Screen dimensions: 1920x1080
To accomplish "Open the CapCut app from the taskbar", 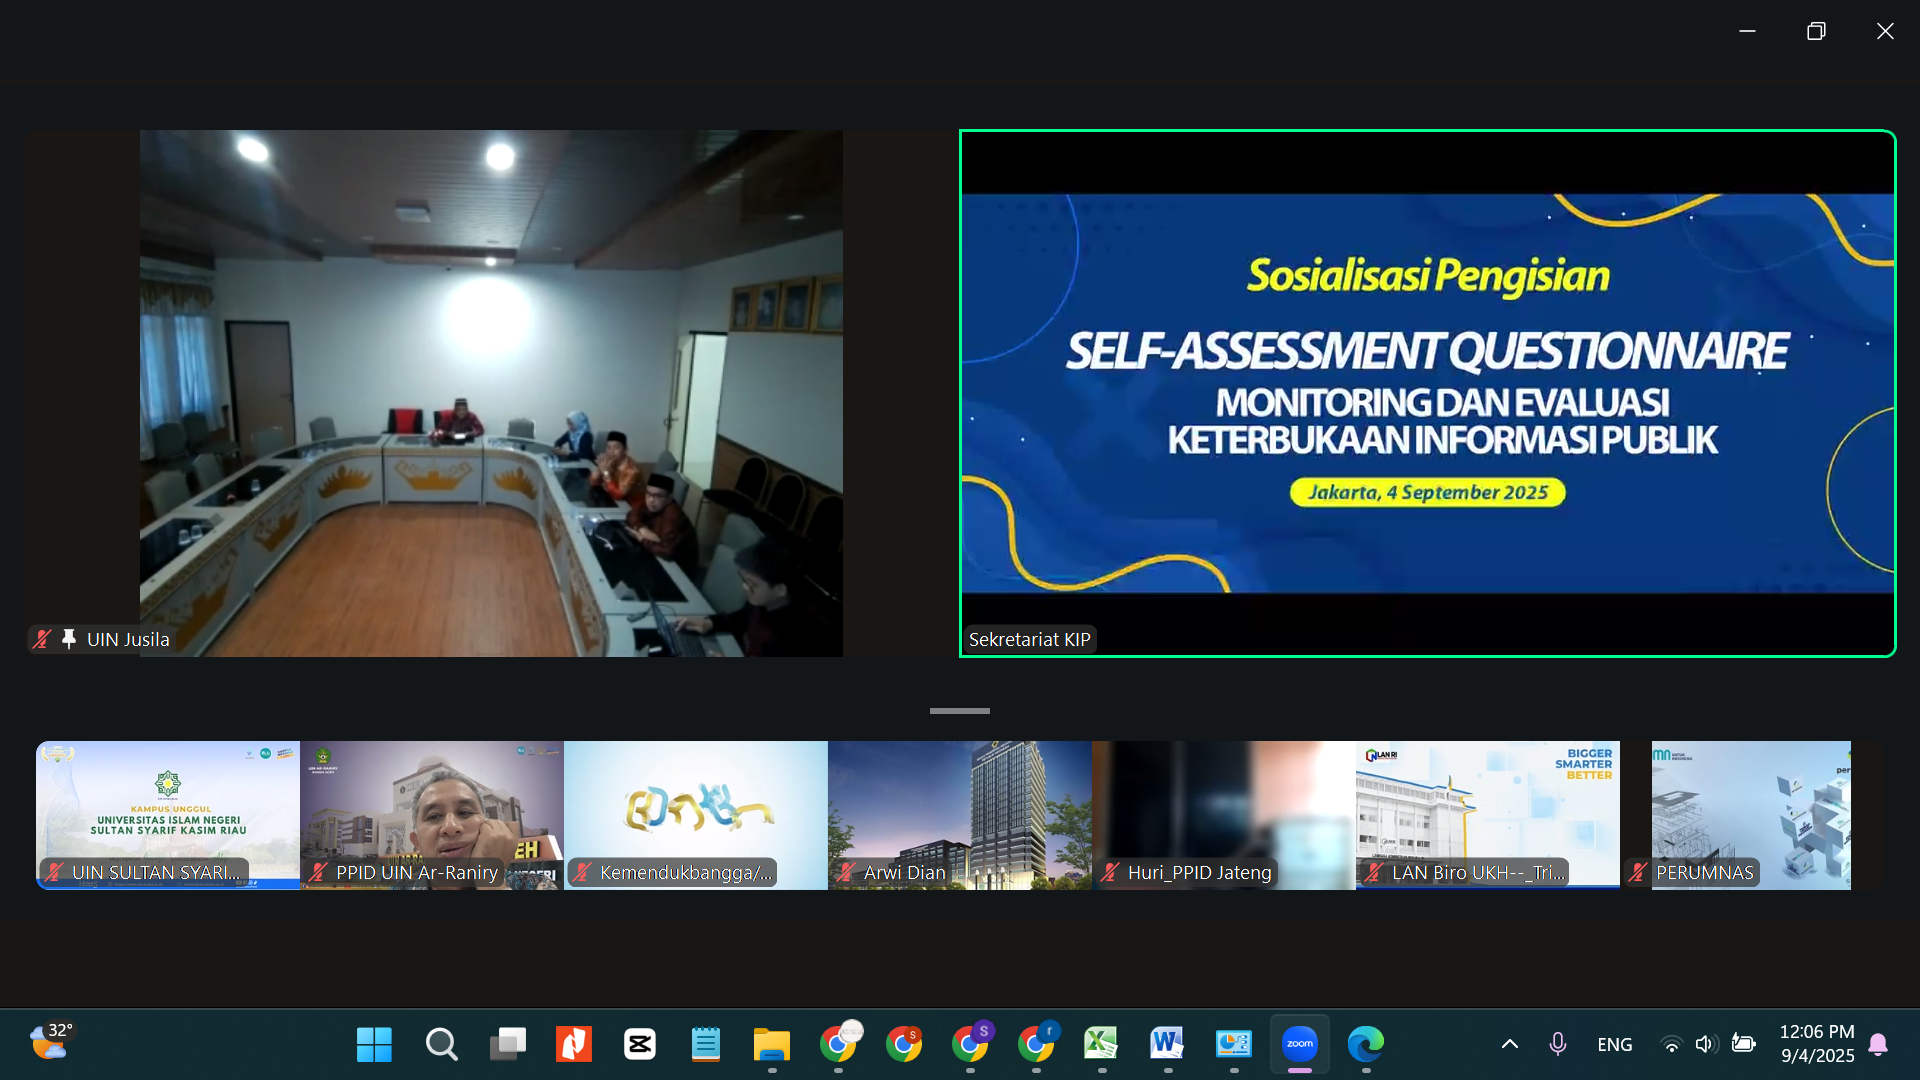I will (x=639, y=1044).
